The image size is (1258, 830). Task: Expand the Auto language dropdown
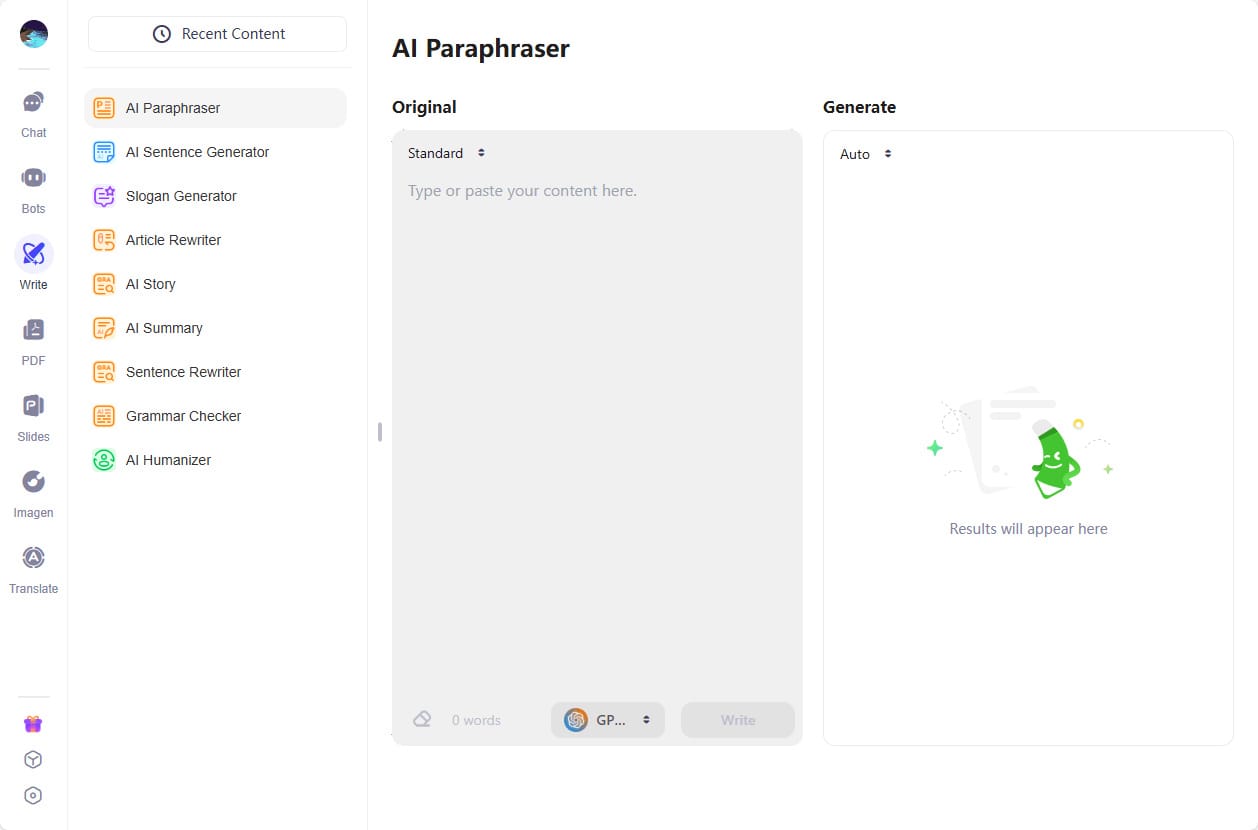tap(865, 154)
